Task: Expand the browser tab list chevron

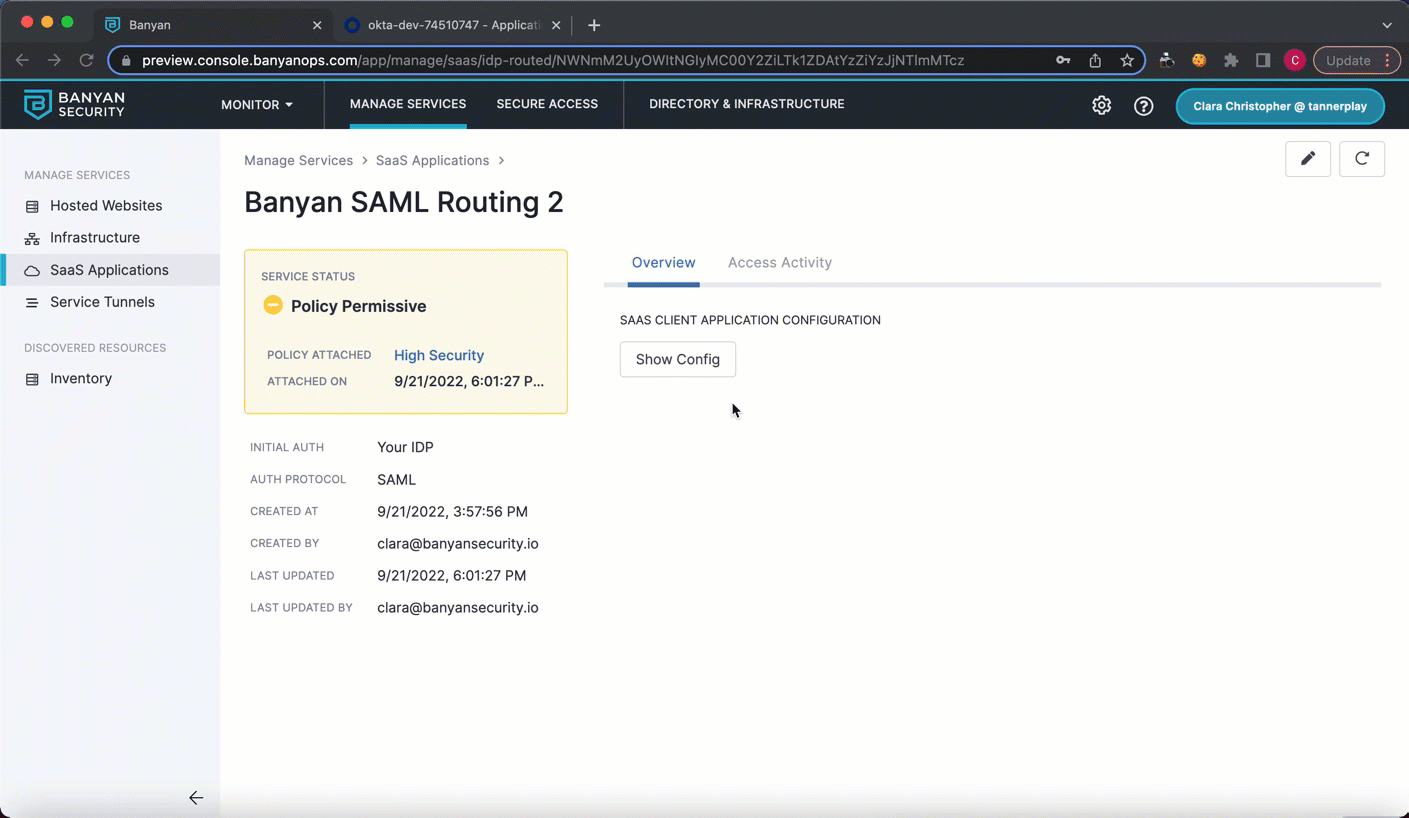Action: (1387, 25)
